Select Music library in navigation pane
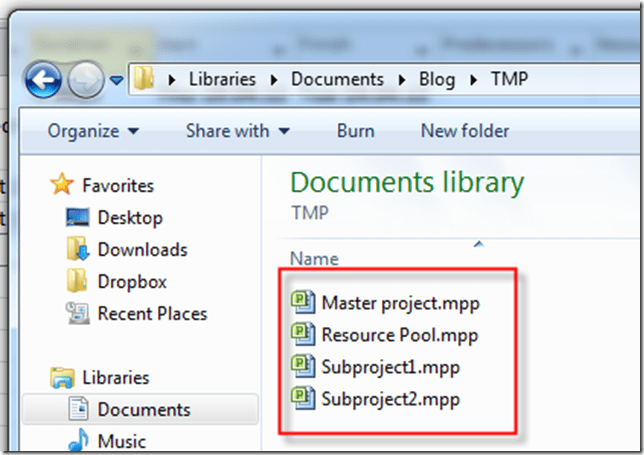Image resolution: width=644 pixels, height=455 pixels. 121,441
